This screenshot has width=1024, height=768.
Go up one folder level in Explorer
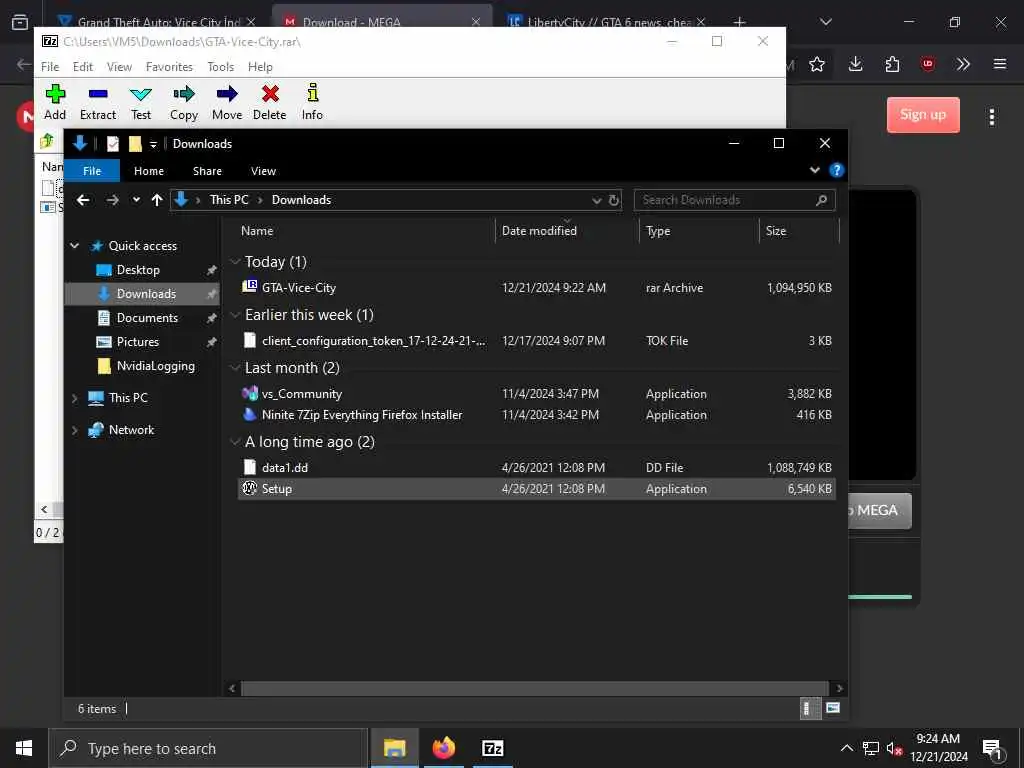click(x=157, y=200)
